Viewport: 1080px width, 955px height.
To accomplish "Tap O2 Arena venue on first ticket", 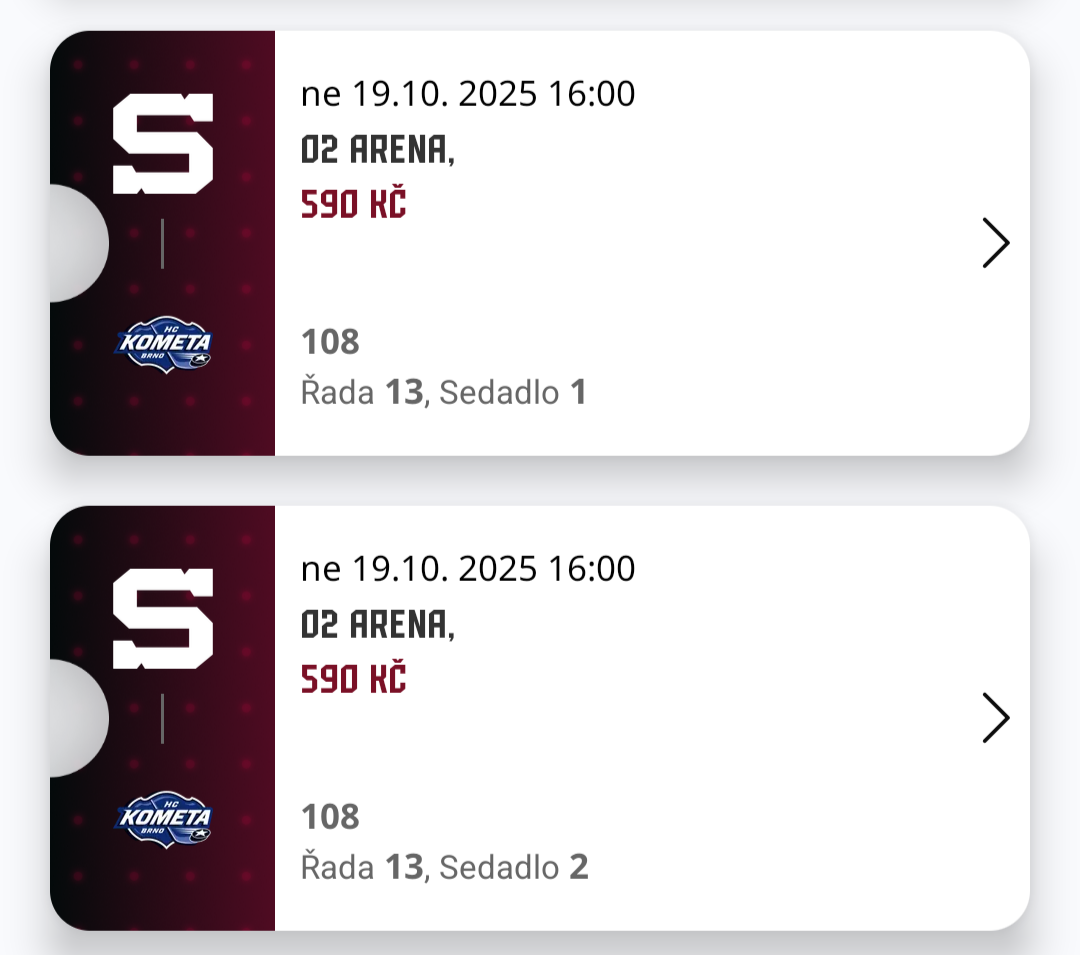I will (x=377, y=150).
